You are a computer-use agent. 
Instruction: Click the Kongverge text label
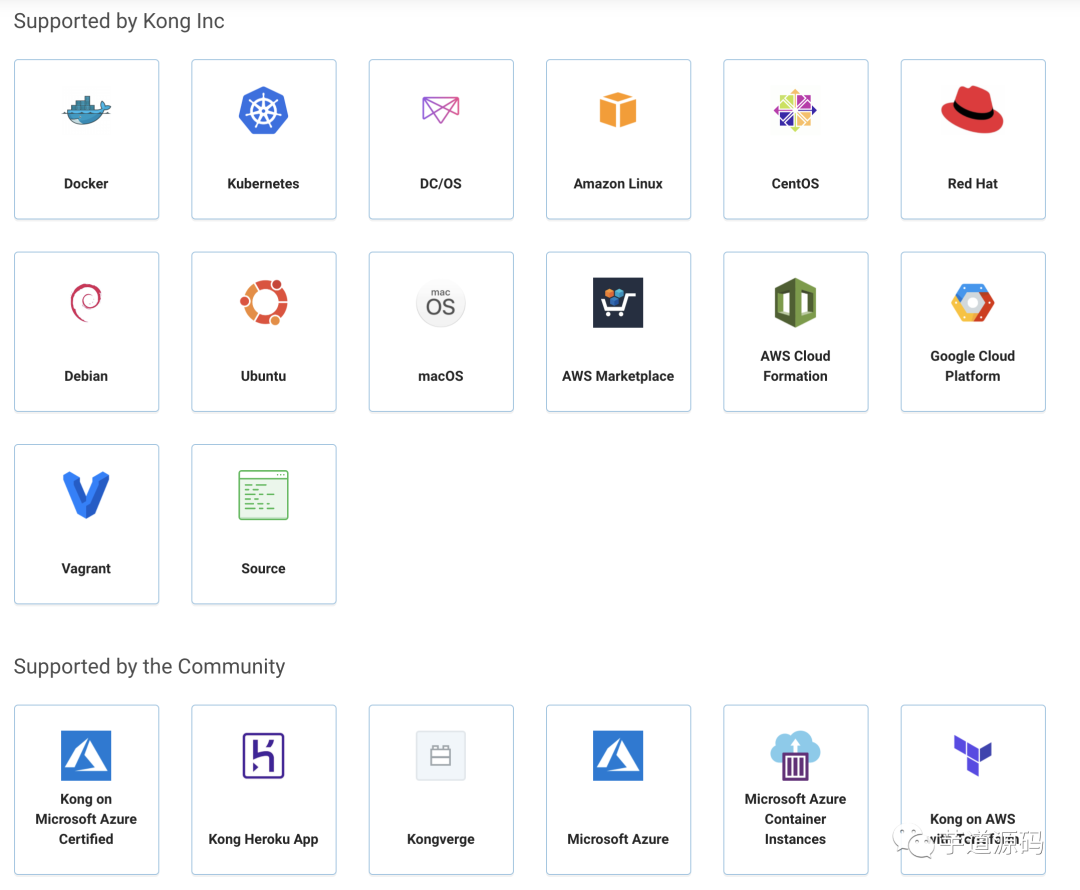441,839
